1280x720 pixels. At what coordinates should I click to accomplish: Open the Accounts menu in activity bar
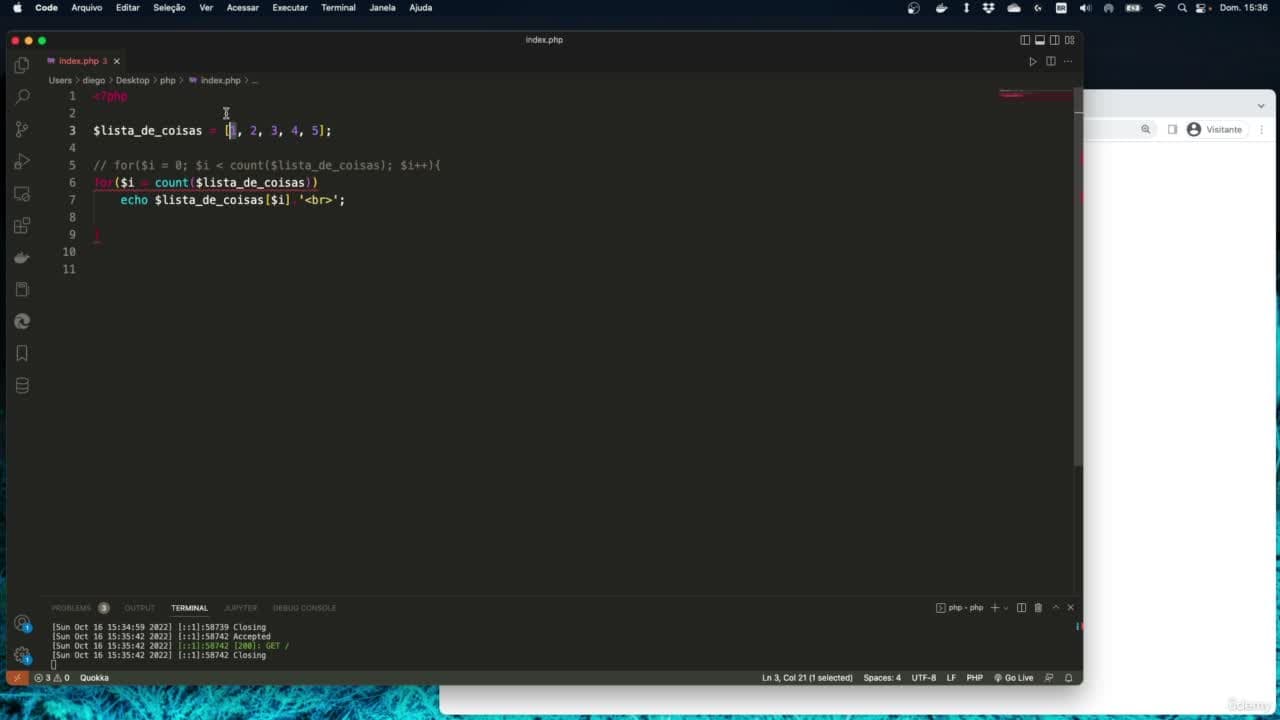22,624
